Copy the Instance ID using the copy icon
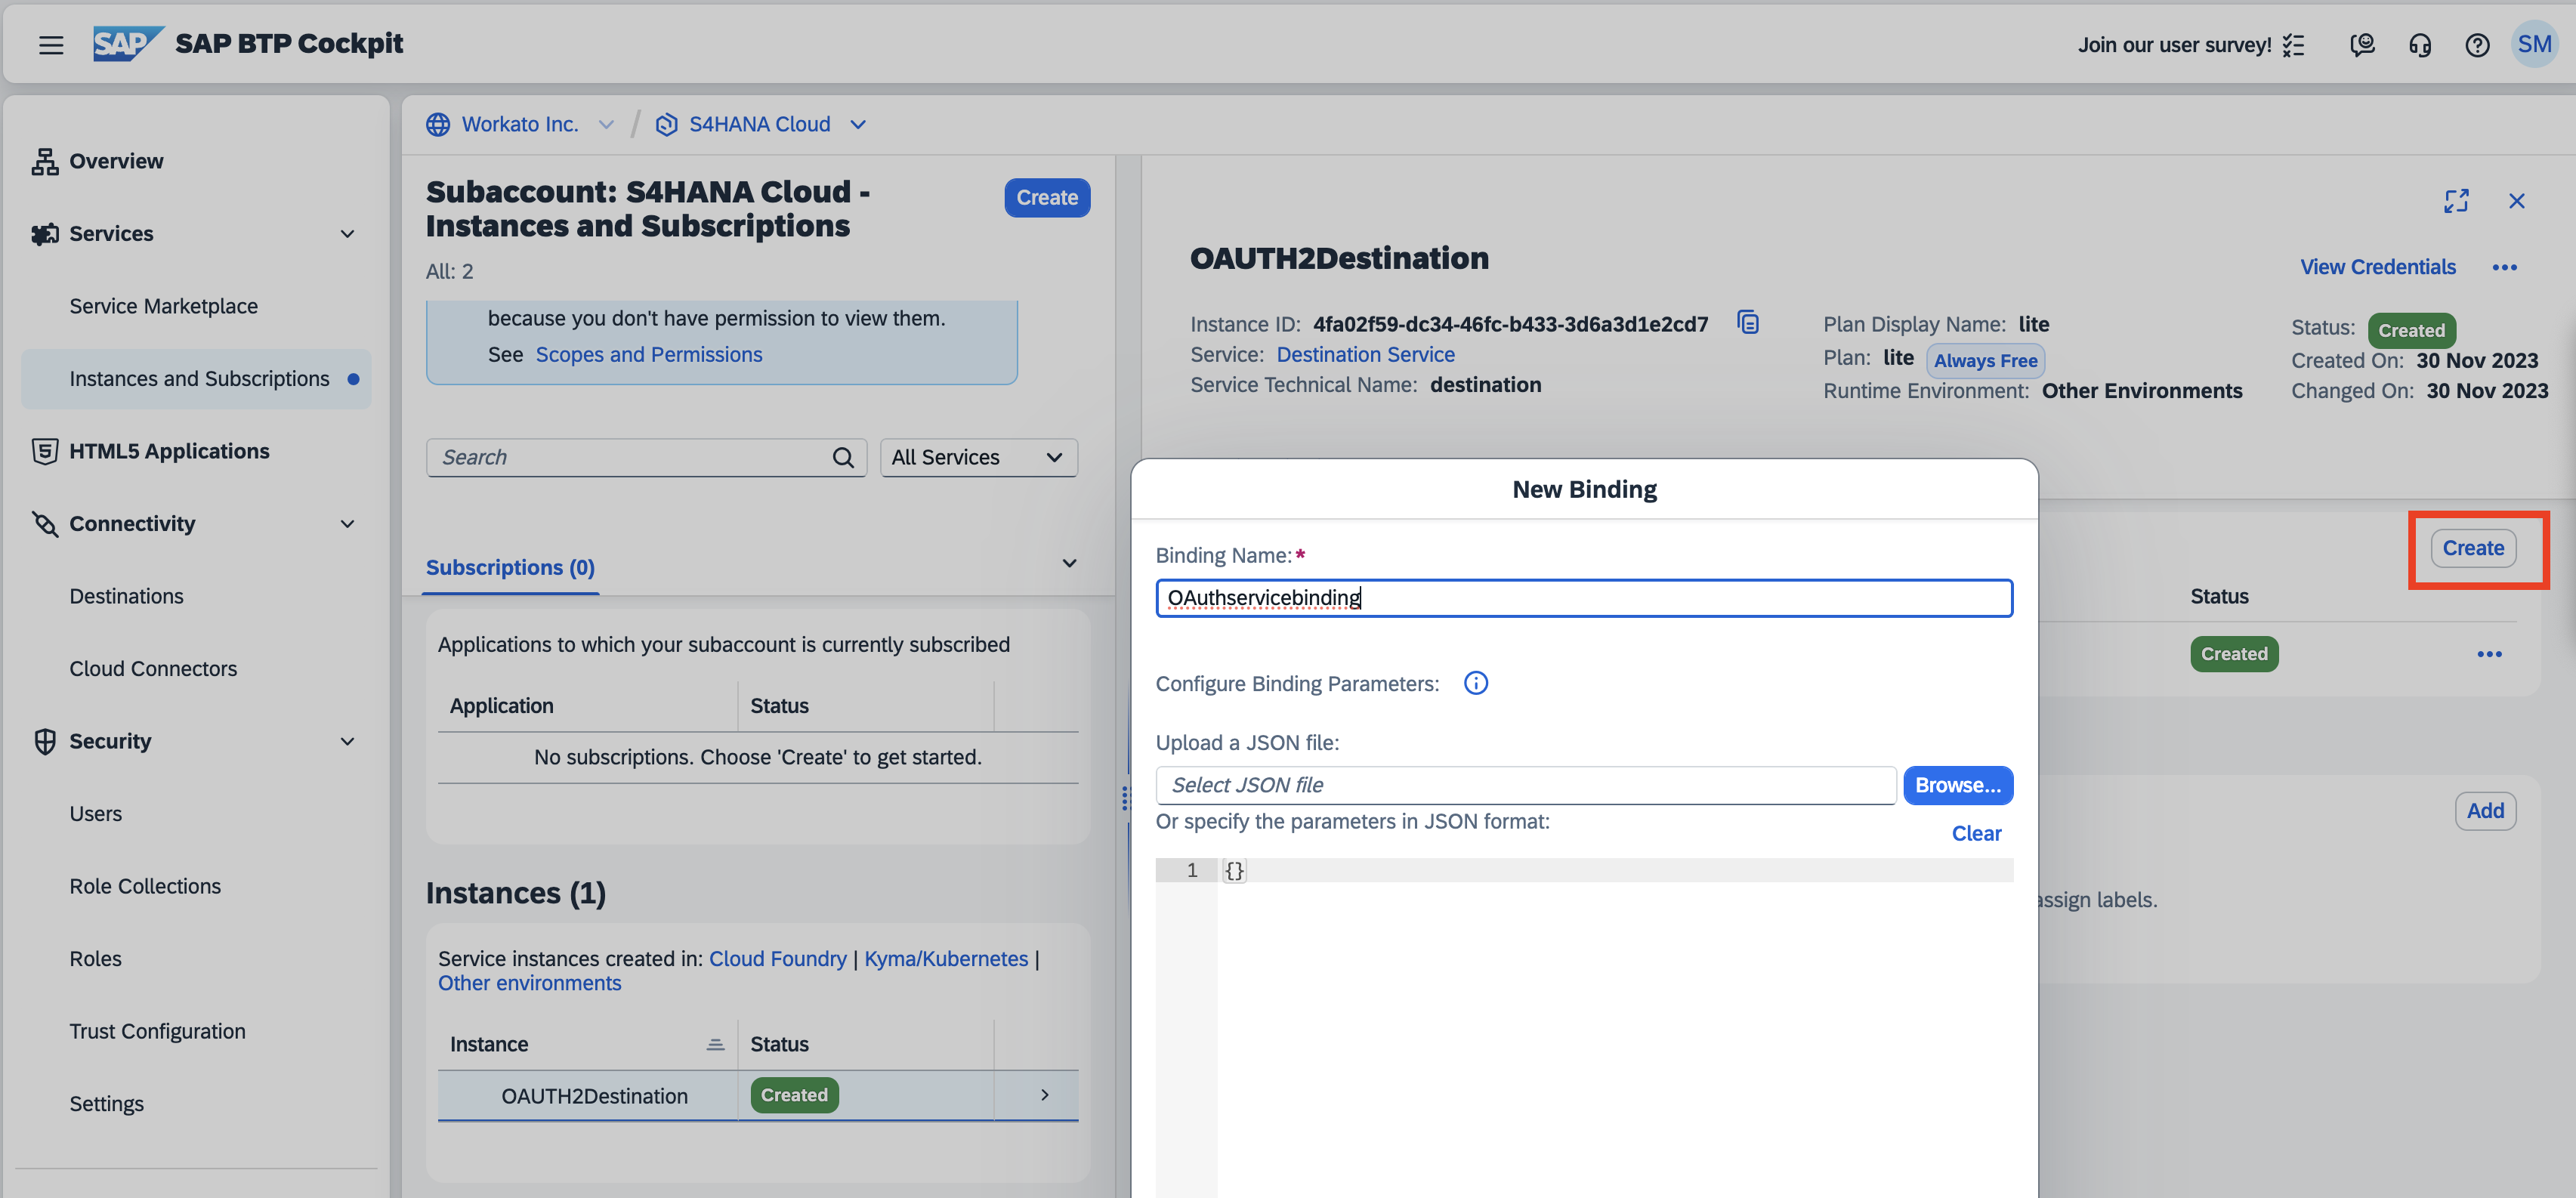The image size is (2576, 1198). pyautogui.click(x=1748, y=322)
